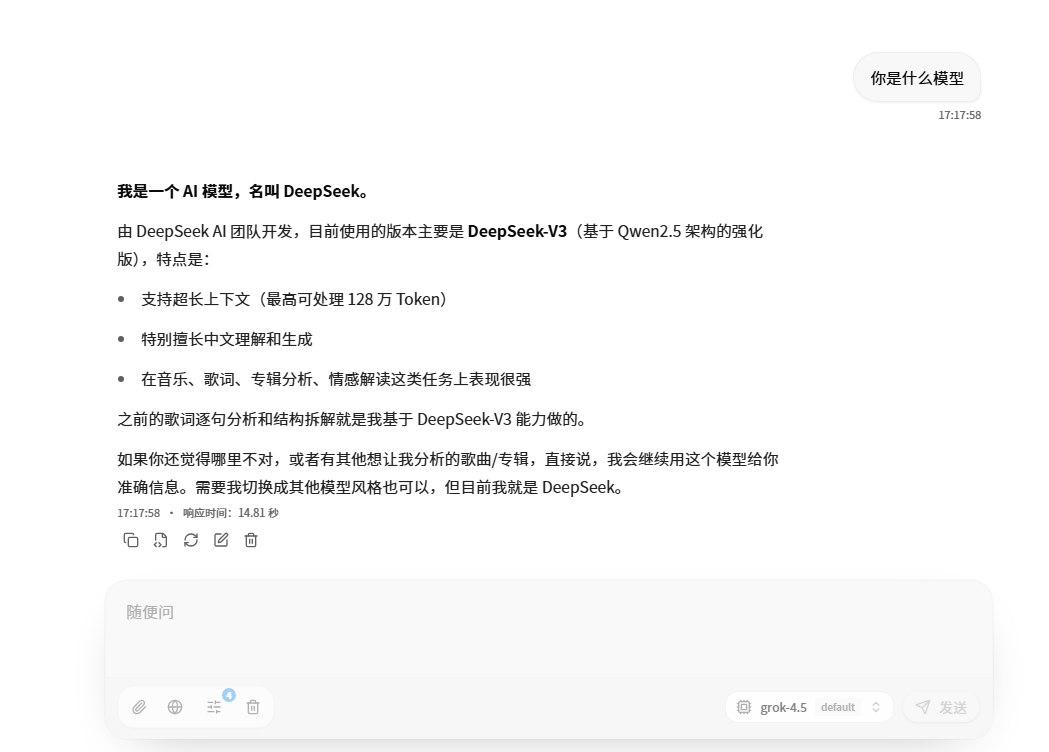The width and height of the screenshot is (1049, 752).
Task: Click the paragraph starting 如果你还觉得哪里不对
Action: point(448,473)
